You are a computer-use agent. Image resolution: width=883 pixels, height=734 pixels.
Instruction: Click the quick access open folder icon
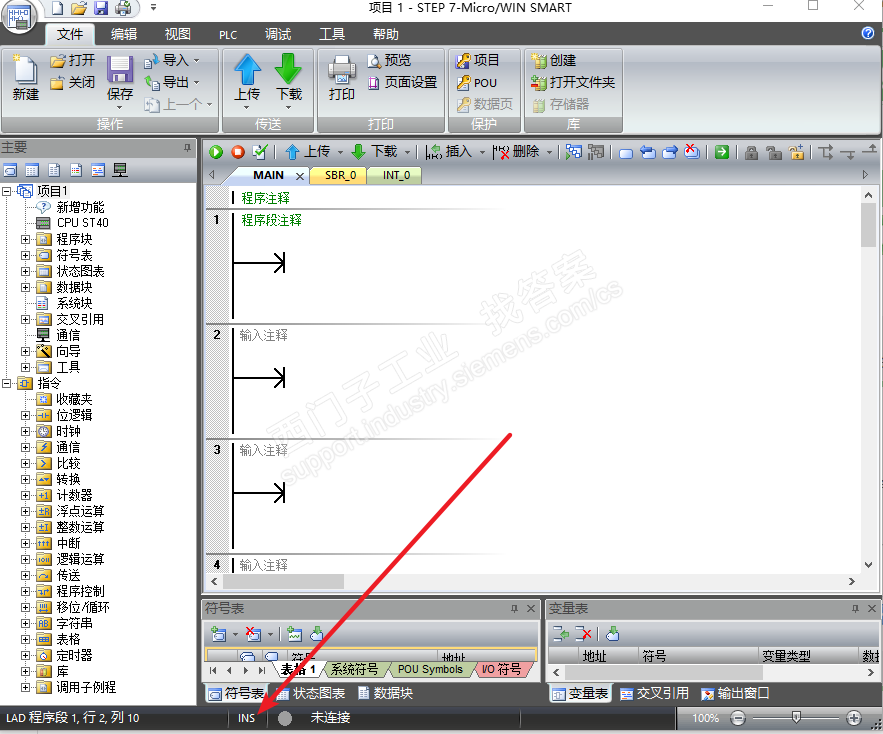click(x=79, y=8)
